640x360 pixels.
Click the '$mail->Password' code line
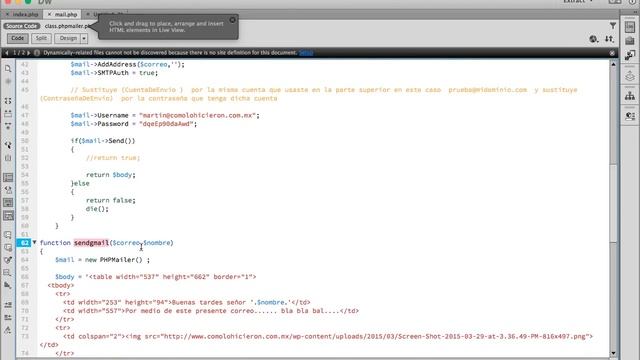133,124
